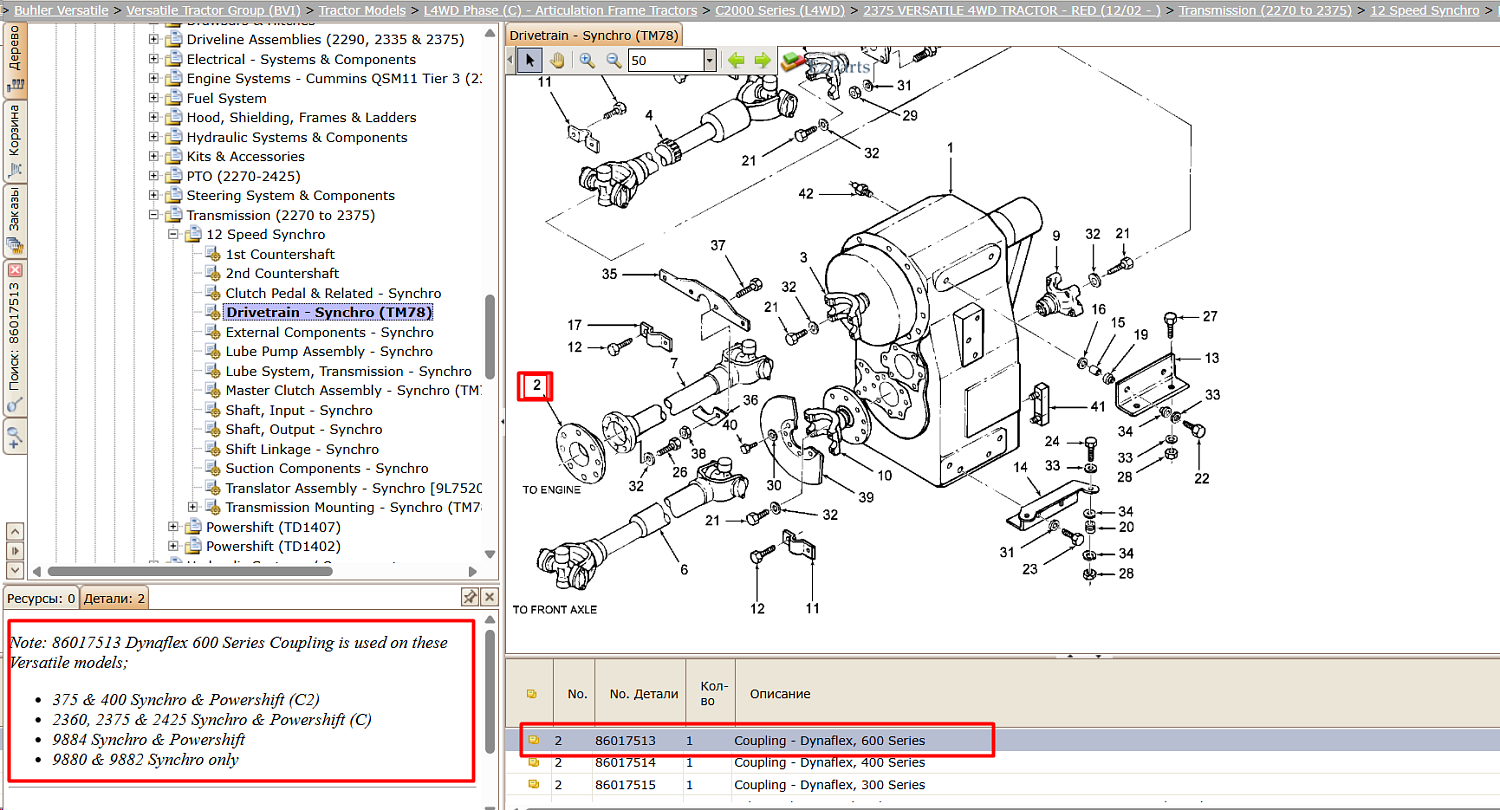This screenshot has width=1500, height=810.
Task: Open C2000 Series (L4WD) breadcrumb link
Action: pos(780,10)
